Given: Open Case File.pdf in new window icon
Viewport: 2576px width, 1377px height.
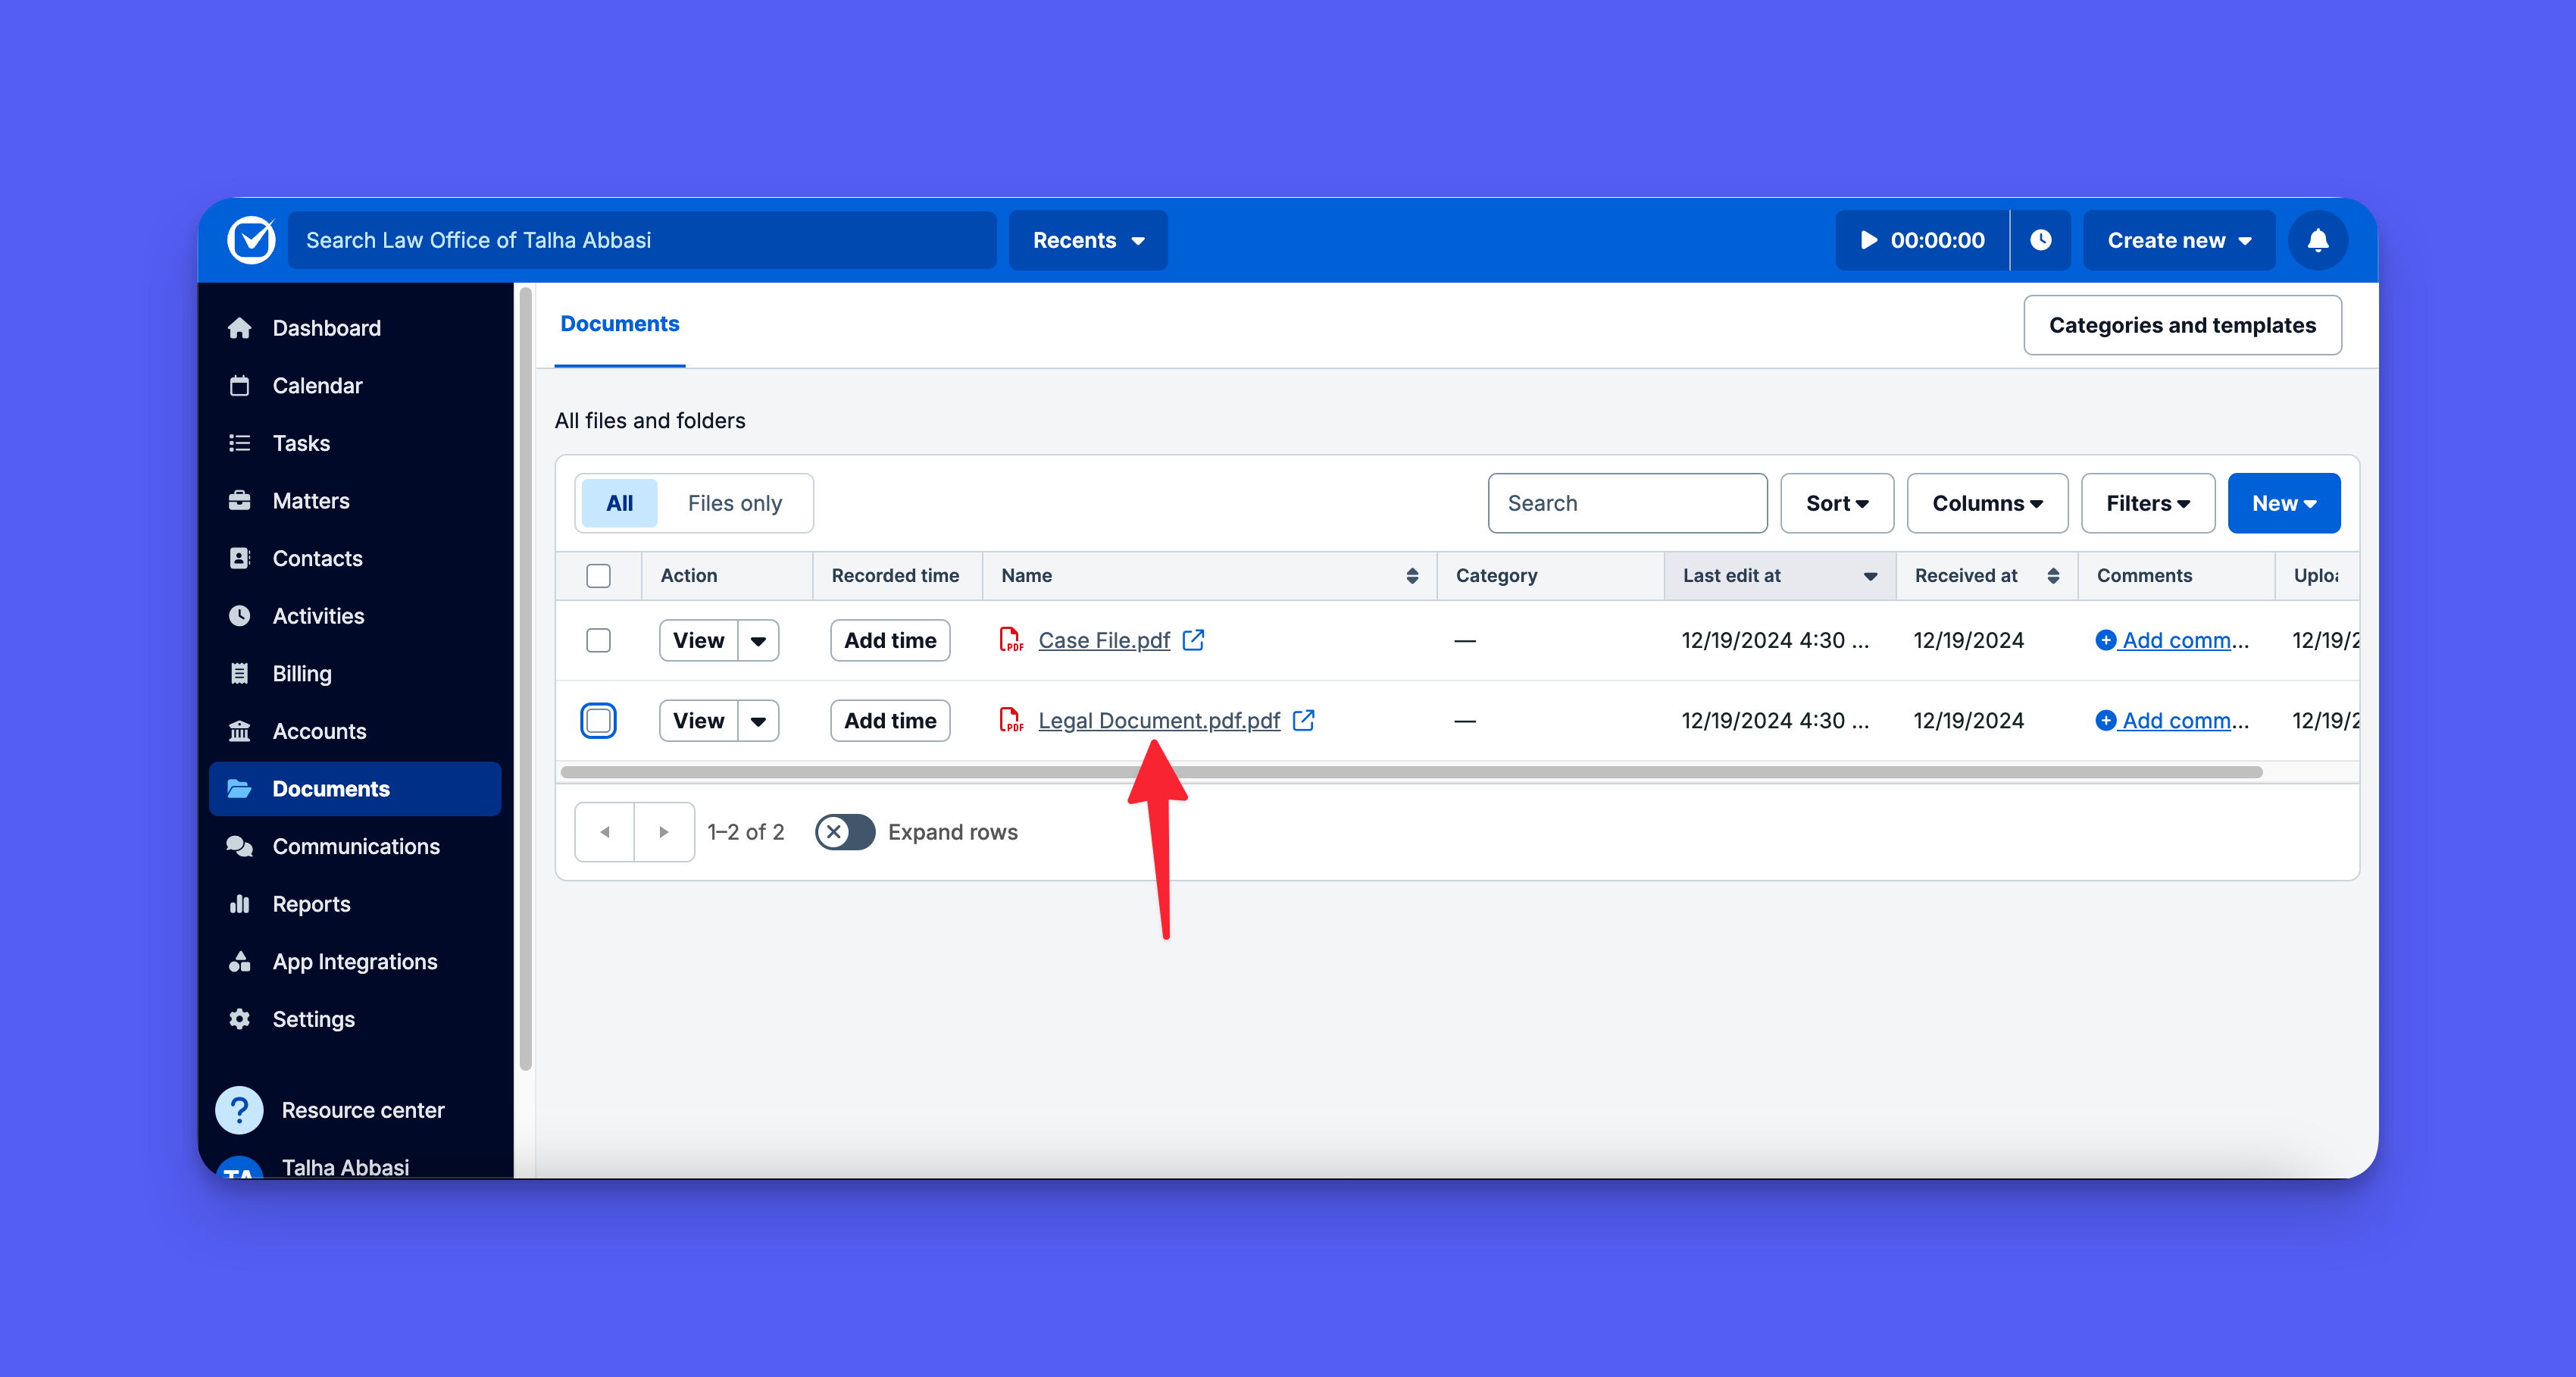Looking at the screenshot, I should pyautogui.click(x=1193, y=640).
